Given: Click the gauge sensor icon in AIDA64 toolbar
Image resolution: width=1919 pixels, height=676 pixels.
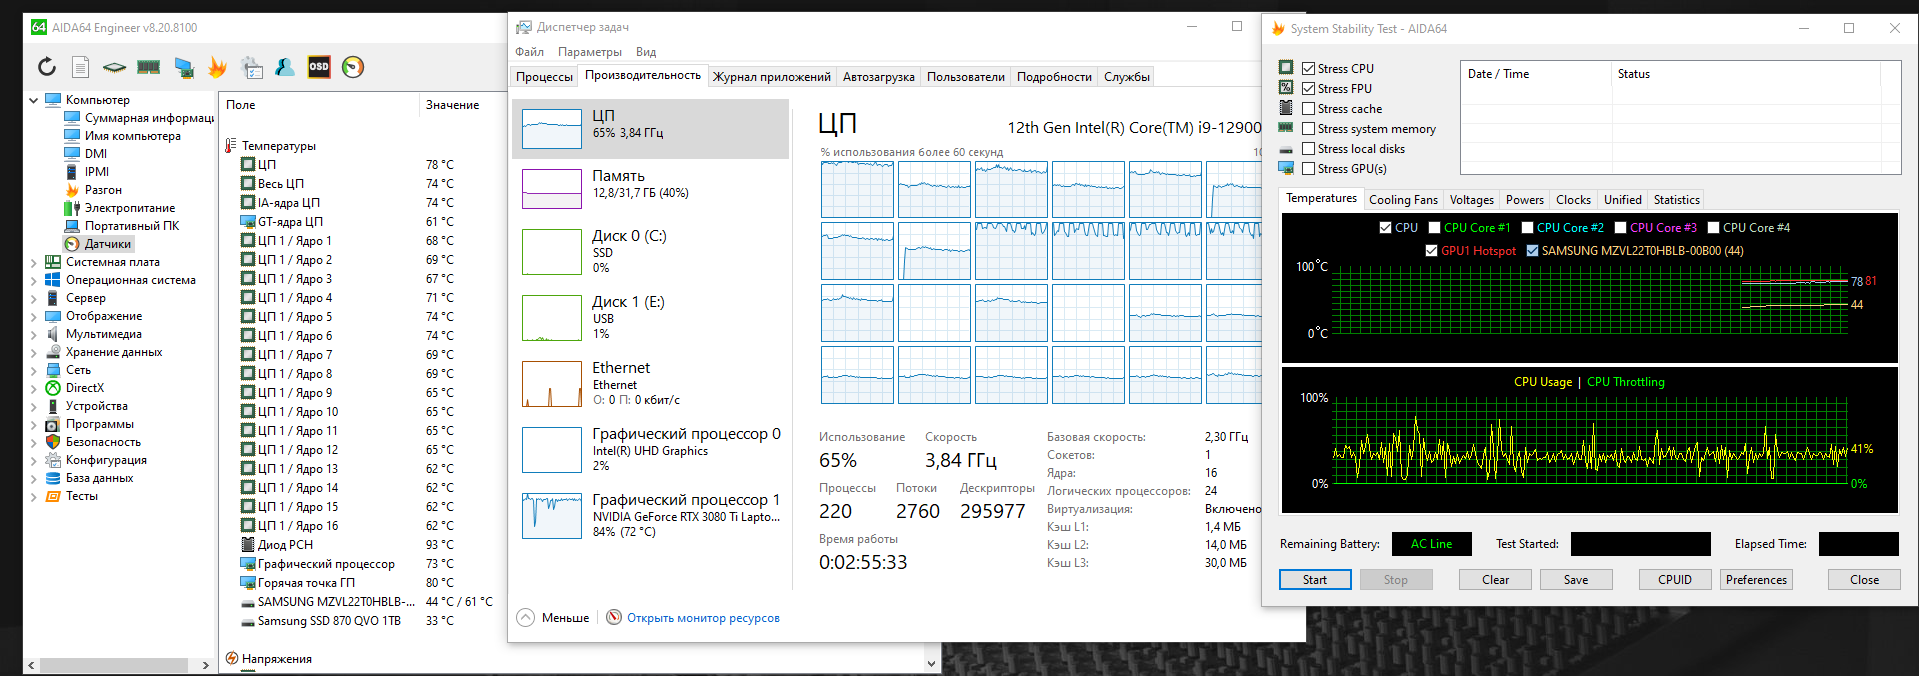Looking at the screenshot, I should [x=353, y=67].
